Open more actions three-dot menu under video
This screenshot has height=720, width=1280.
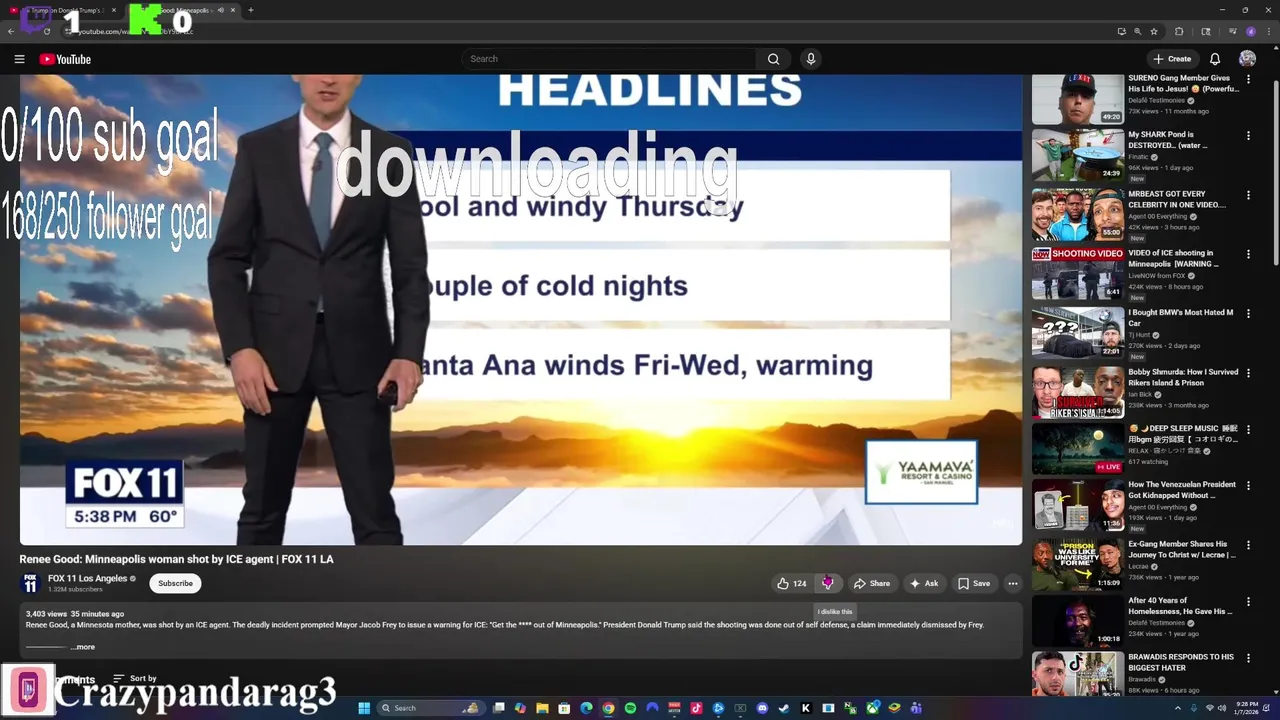coord(1013,583)
